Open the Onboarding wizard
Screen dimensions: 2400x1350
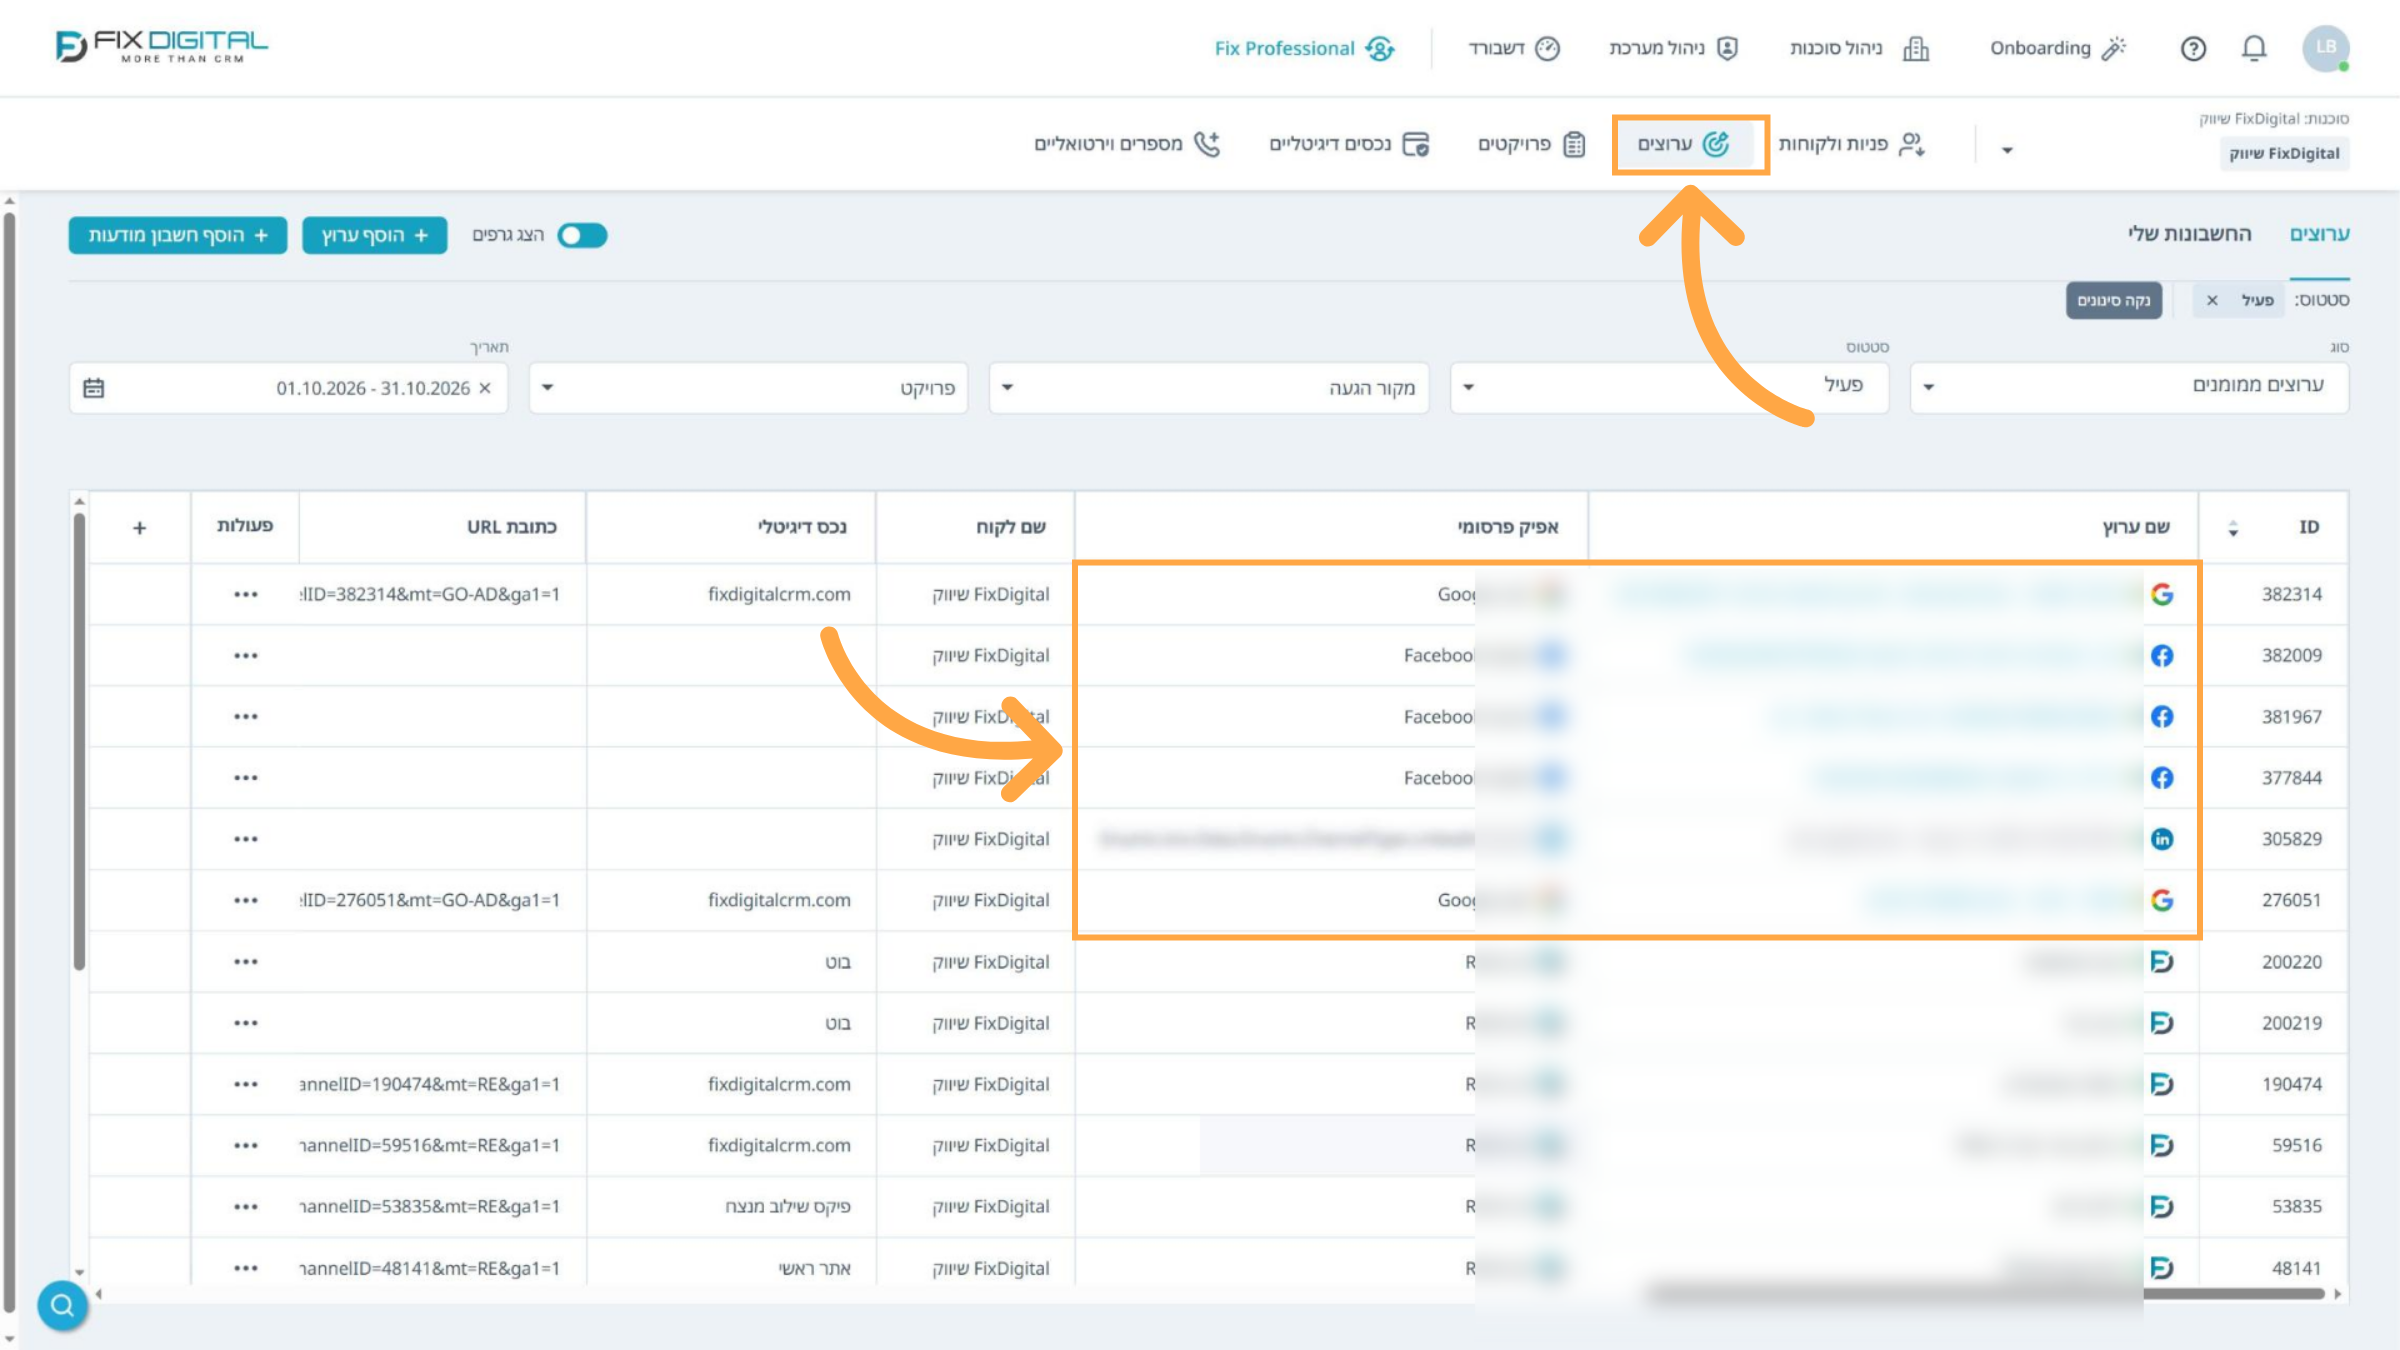click(2057, 48)
